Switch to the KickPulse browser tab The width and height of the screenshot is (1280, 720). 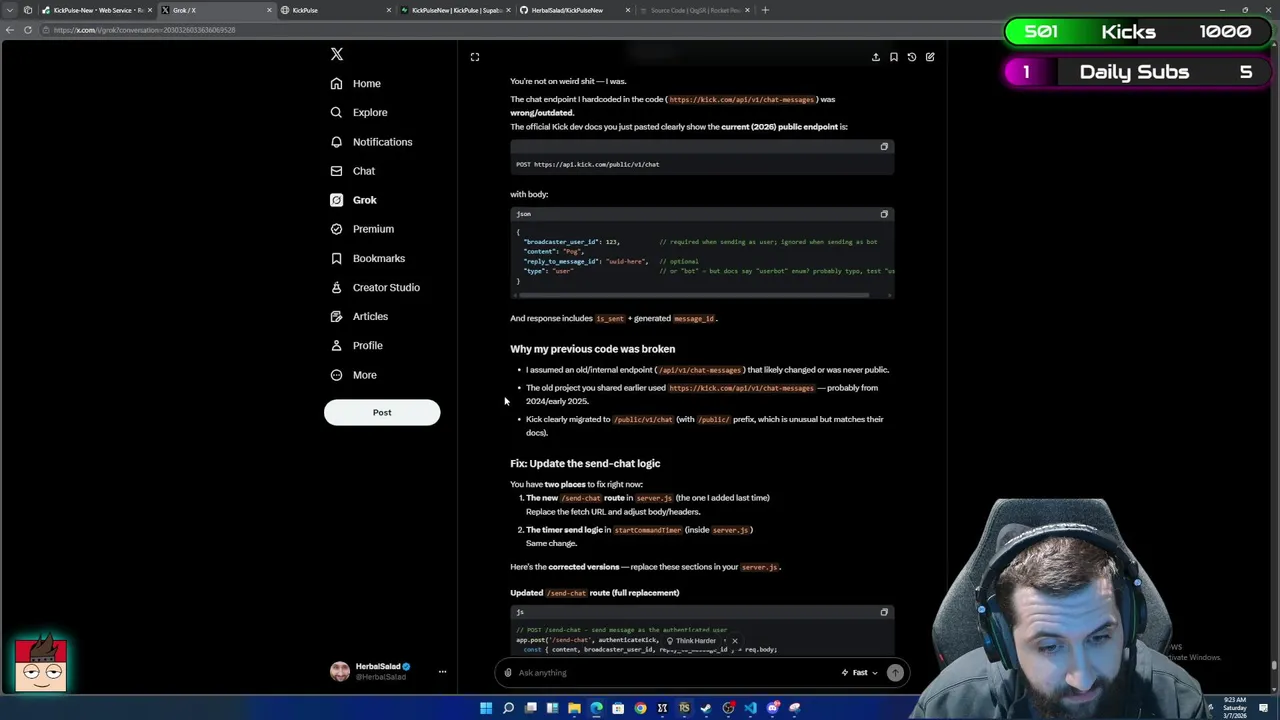pos(335,10)
